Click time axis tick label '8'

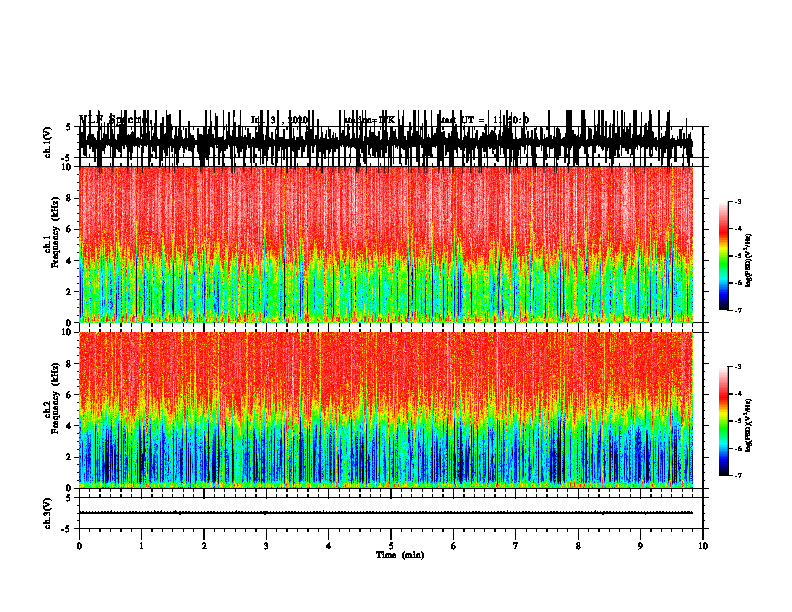(578, 546)
